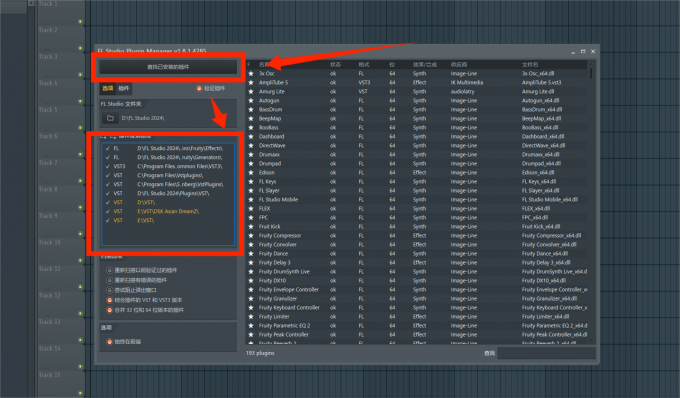Toggle favorite star for FLEX

click(x=251, y=209)
